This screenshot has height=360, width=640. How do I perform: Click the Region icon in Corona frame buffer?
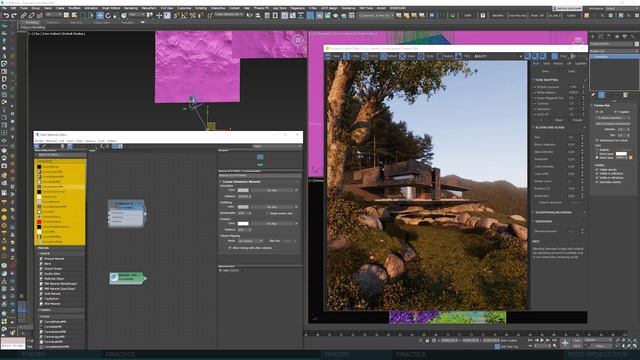439,56
